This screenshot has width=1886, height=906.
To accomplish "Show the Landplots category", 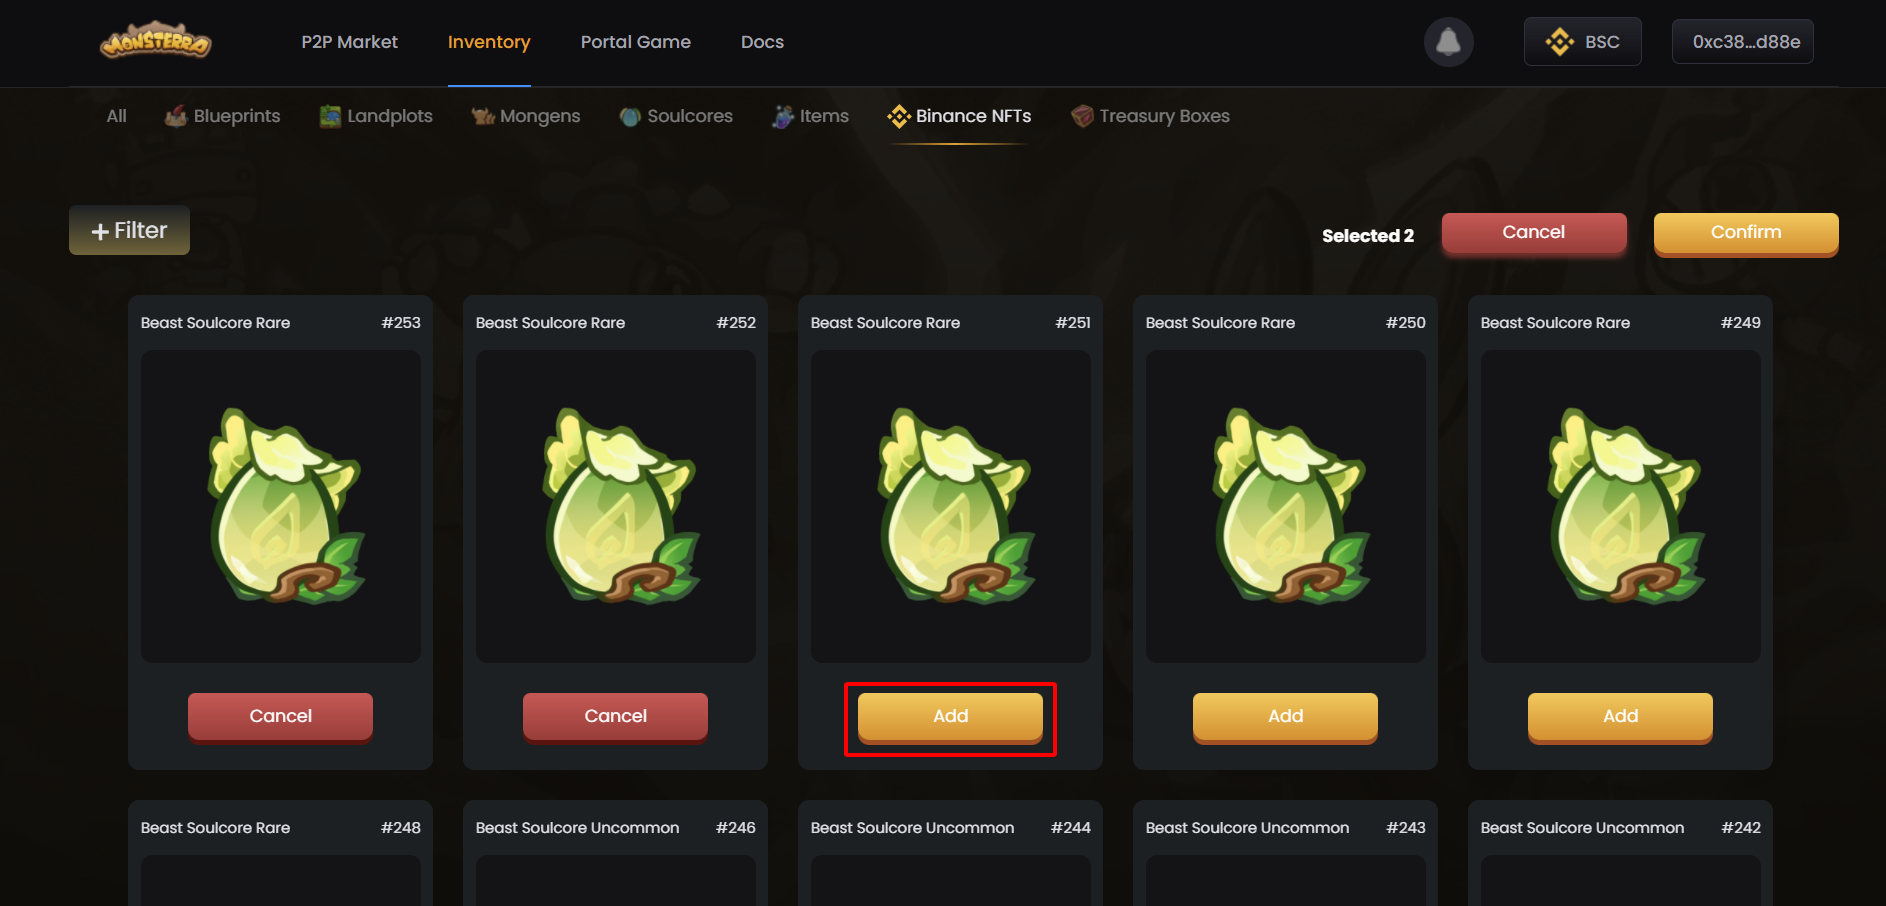I will pyautogui.click(x=376, y=116).
